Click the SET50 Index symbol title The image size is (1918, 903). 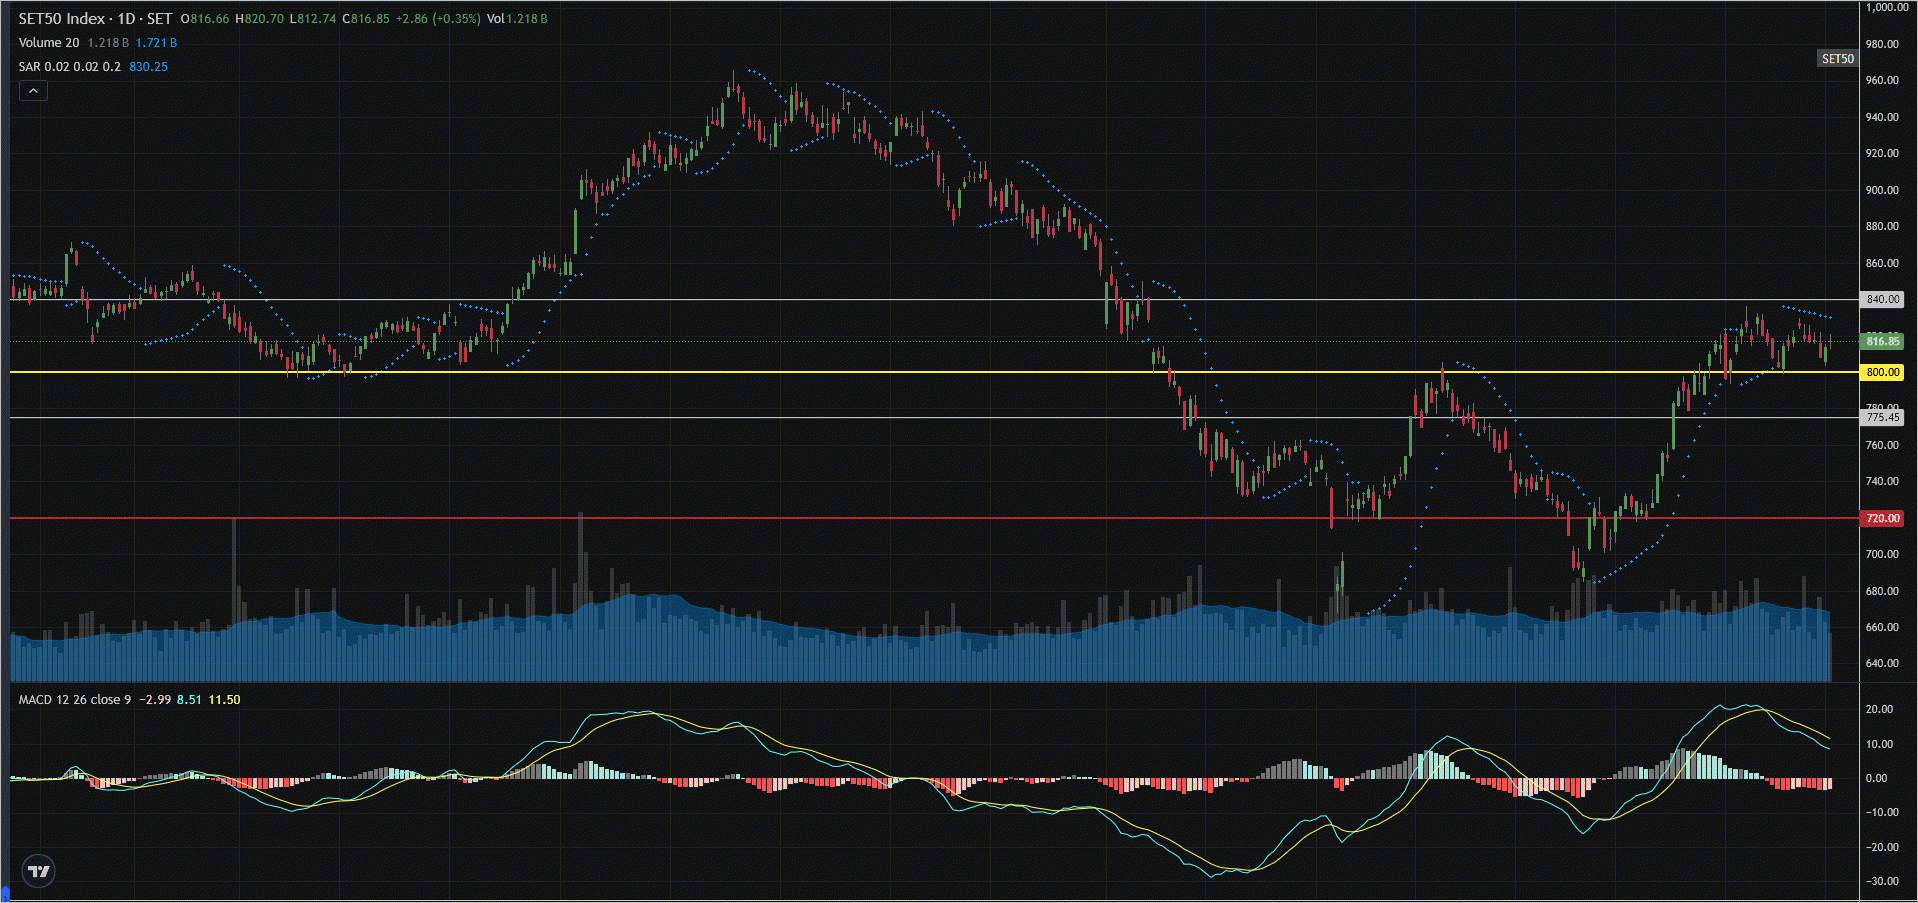(61, 19)
